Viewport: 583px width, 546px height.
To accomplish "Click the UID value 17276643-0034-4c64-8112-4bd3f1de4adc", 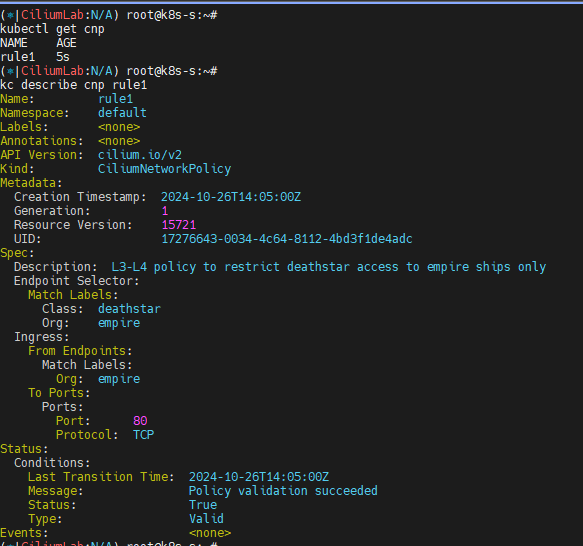I will pos(287,239).
